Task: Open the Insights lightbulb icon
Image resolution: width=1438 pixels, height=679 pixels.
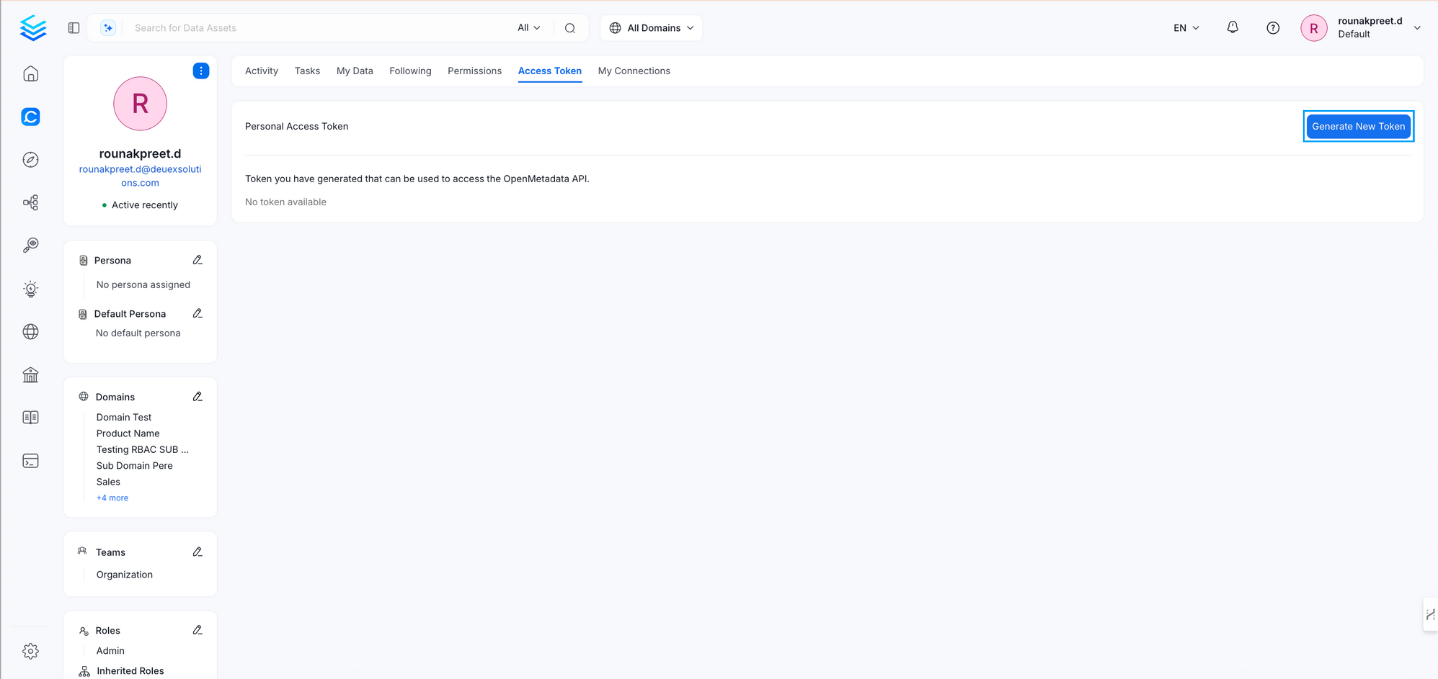Action: click(31, 289)
